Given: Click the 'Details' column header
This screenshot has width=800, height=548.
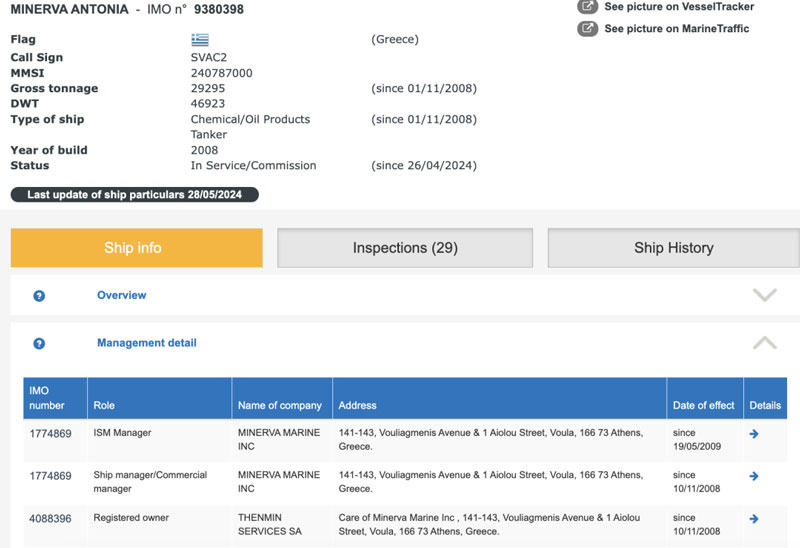Looking at the screenshot, I should click(765, 398).
